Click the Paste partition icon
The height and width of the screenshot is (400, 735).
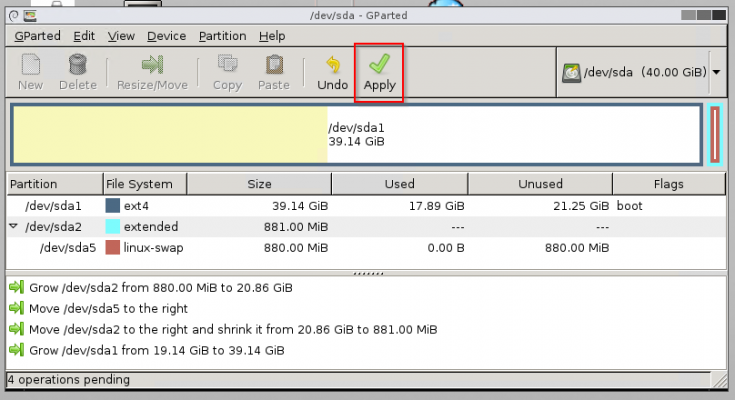273,66
